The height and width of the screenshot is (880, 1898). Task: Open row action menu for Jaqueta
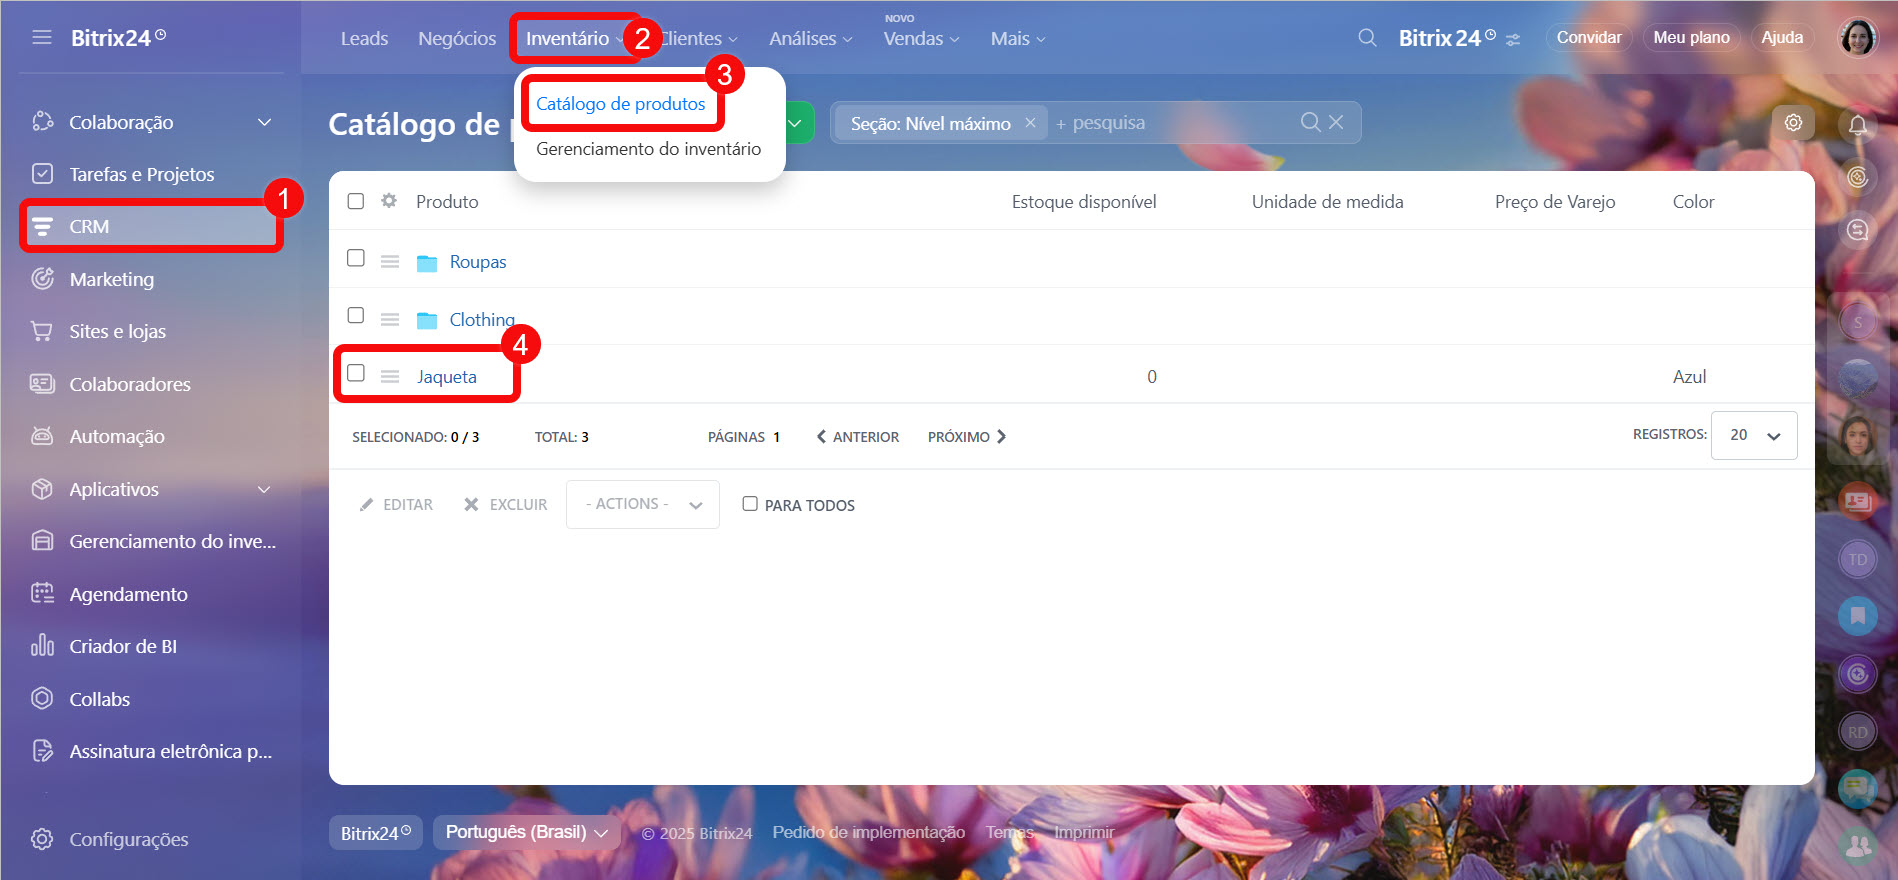[x=390, y=376]
